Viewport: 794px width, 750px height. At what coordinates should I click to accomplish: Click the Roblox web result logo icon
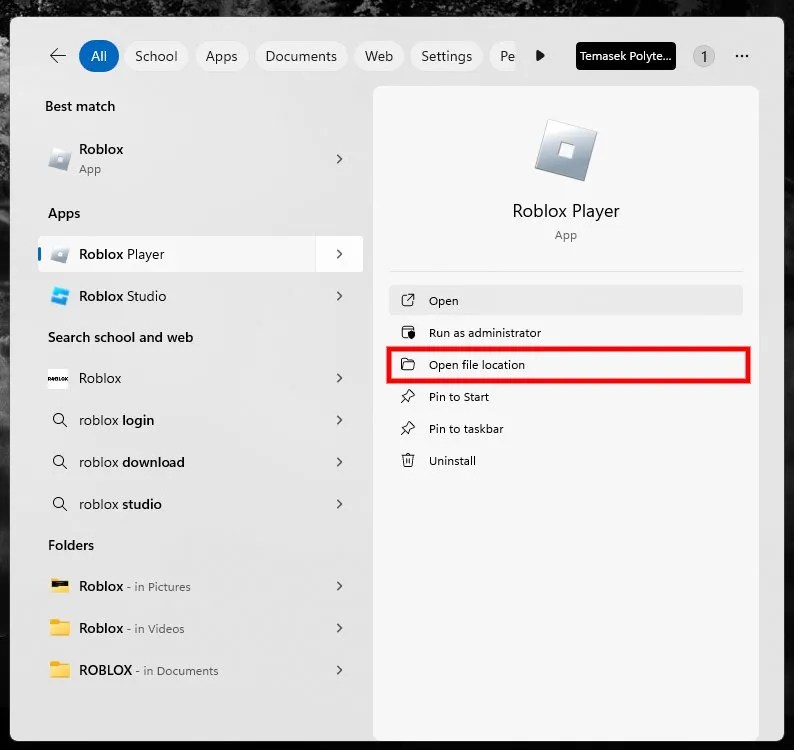click(58, 378)
